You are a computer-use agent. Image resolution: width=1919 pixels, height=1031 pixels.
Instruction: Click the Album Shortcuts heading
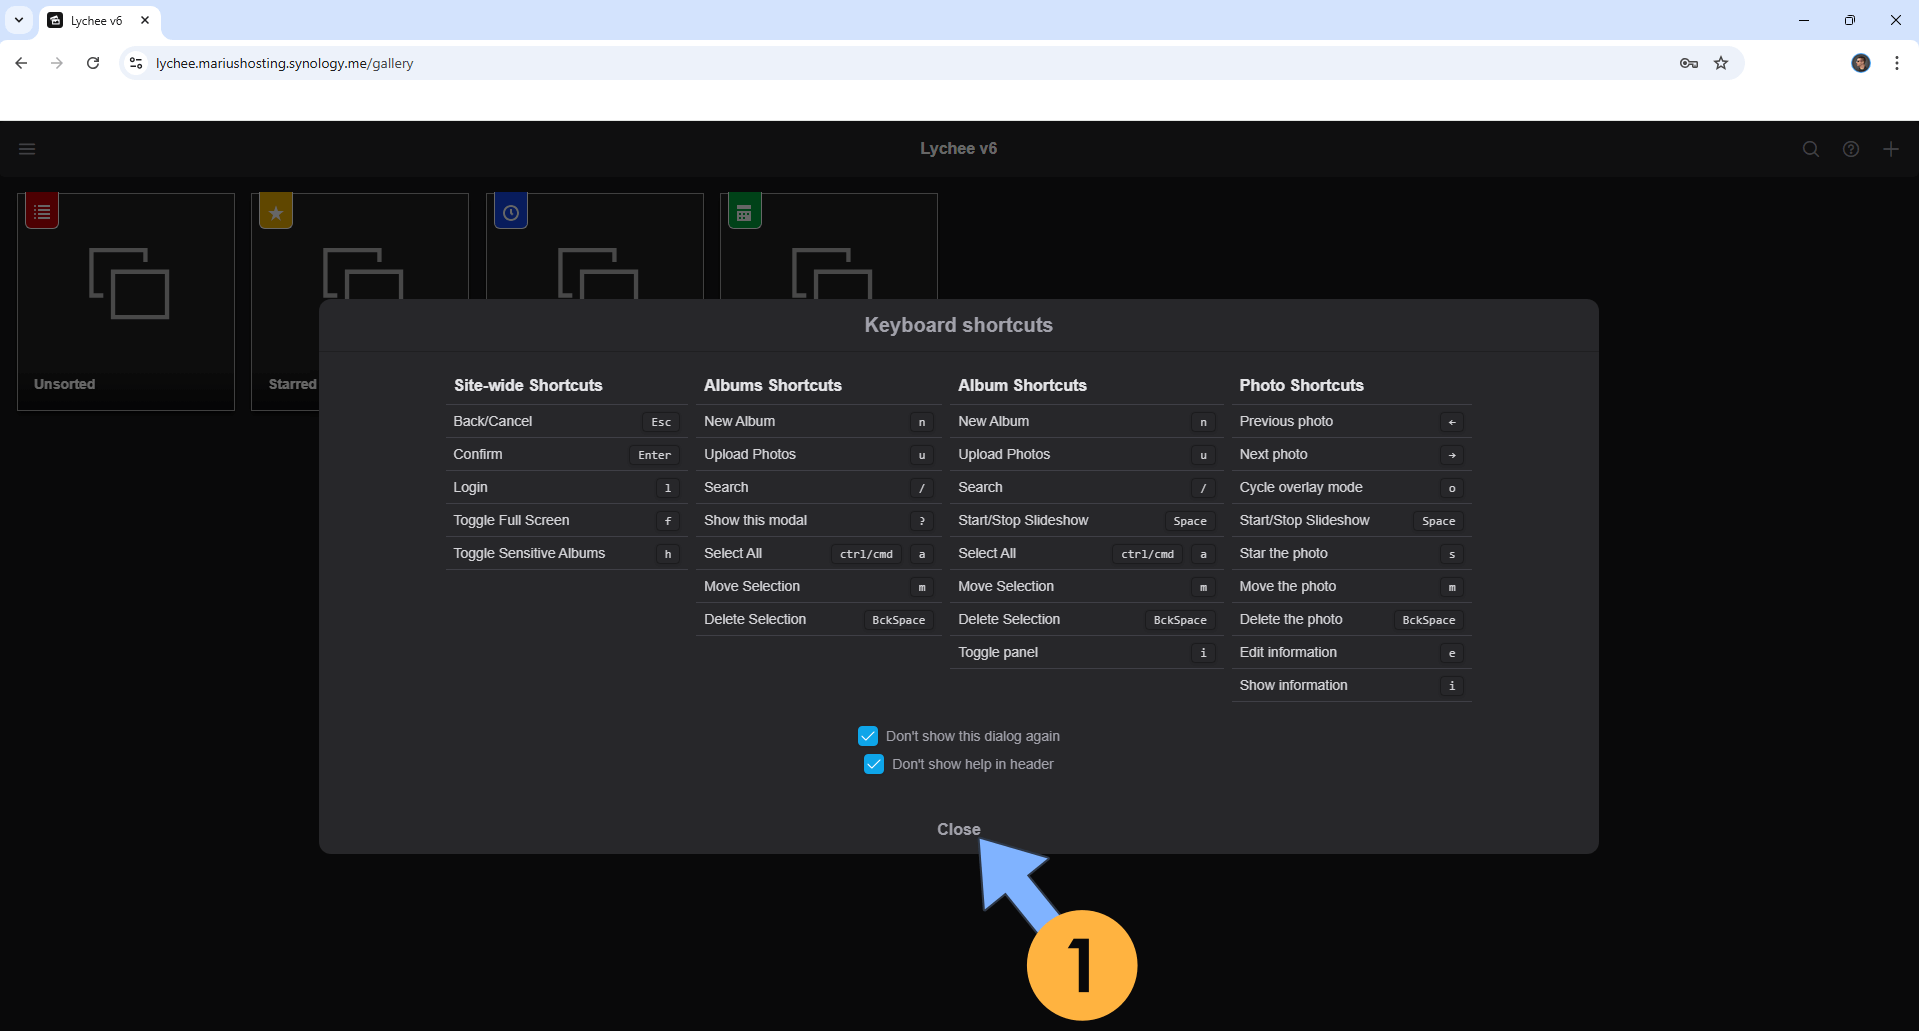pos(1022,385)
